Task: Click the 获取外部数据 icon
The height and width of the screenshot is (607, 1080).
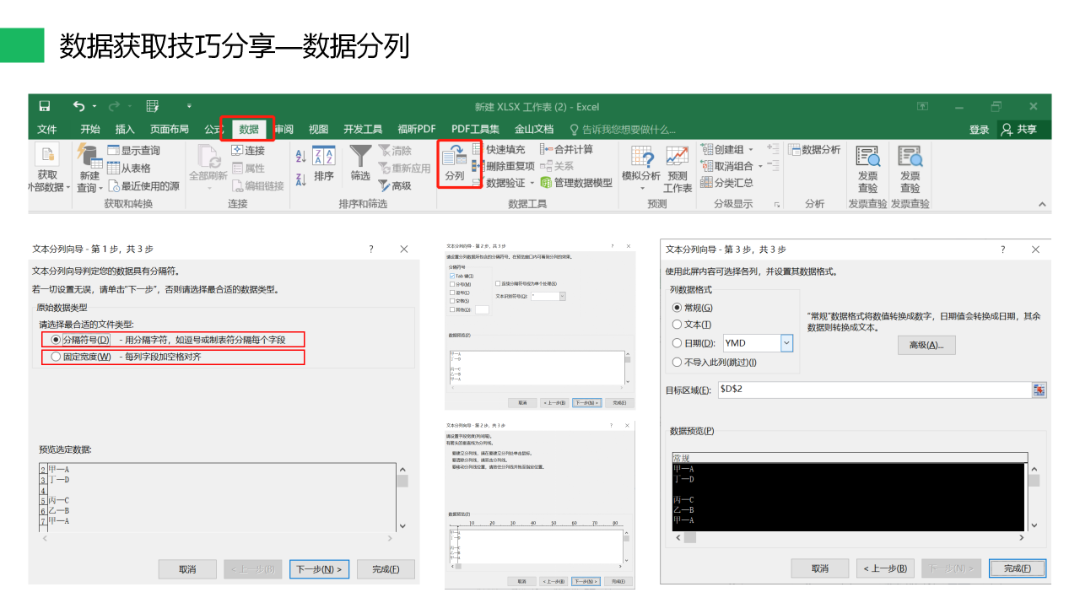Action: click(47, 167)
